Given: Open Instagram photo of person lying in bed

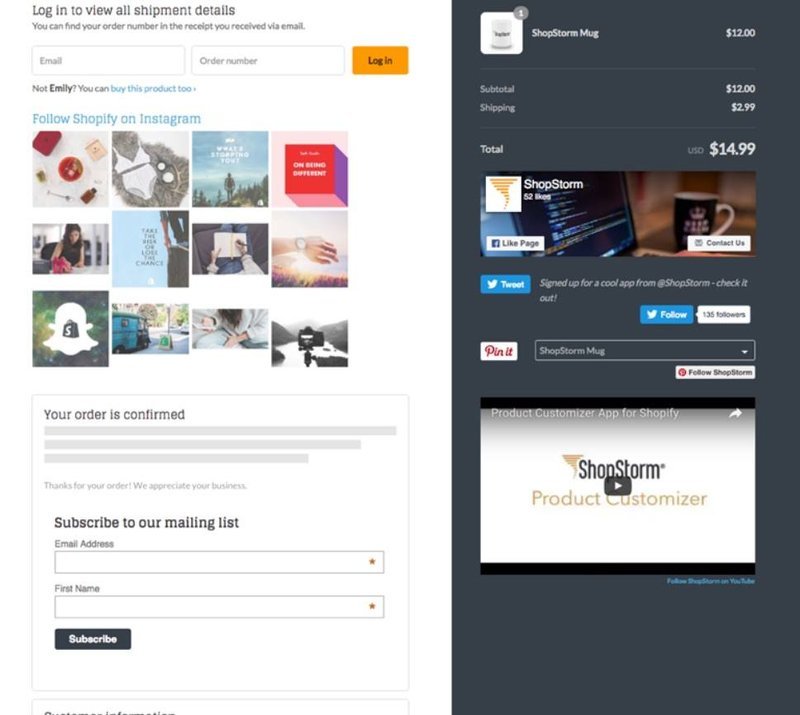Looking at the screenshot, I should [230, 329].
